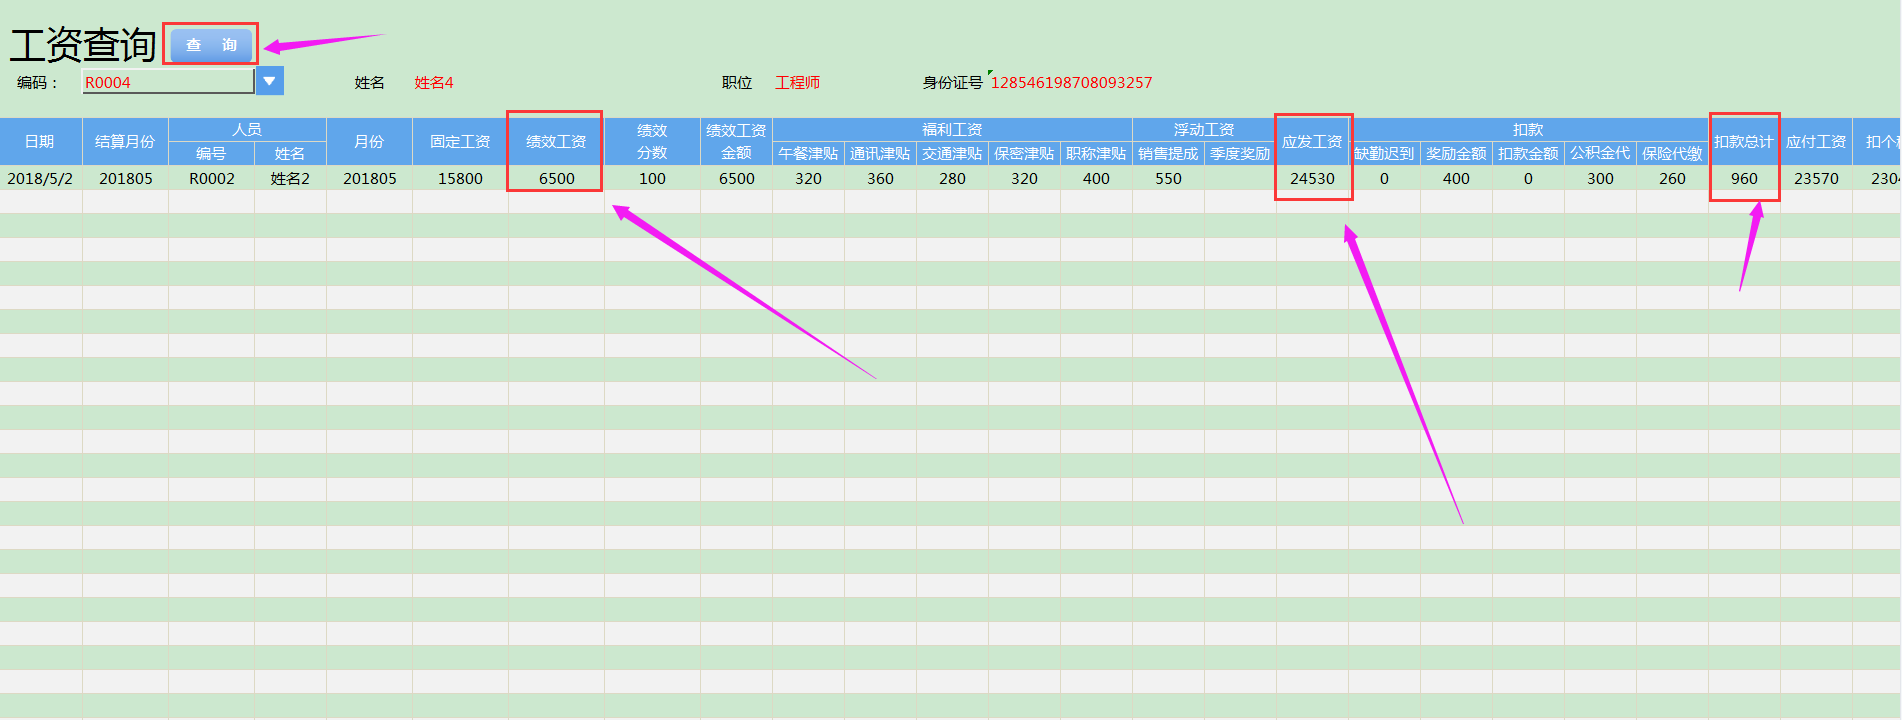Select the 应发工资 cell 24530
This screenshot has width=1902, height=720.
[x=1312, y=178]
